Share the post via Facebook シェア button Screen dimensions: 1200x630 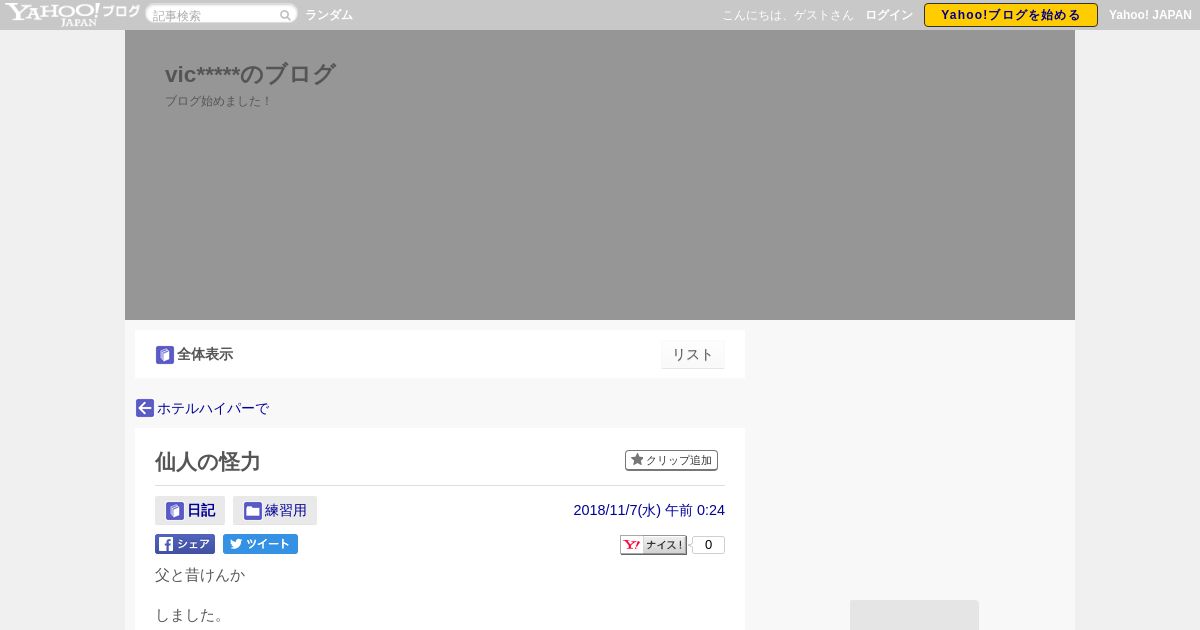point(185,544)
